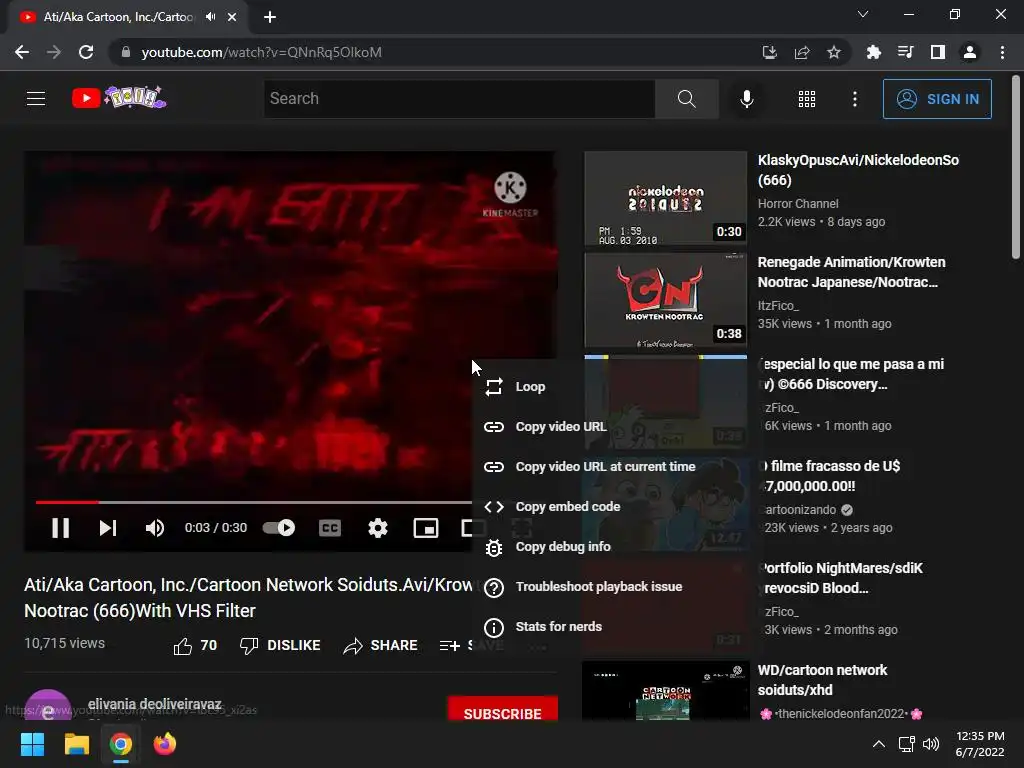The image size is (1024, 768).
Task: Open network status tray icon
Action: [906, 744]
